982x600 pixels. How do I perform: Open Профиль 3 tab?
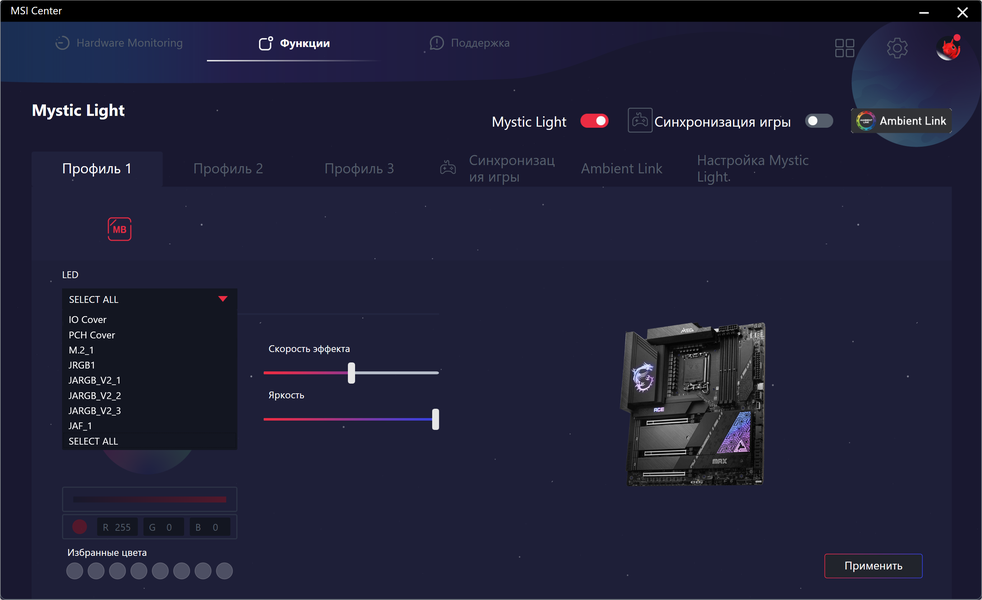[359, 168]
